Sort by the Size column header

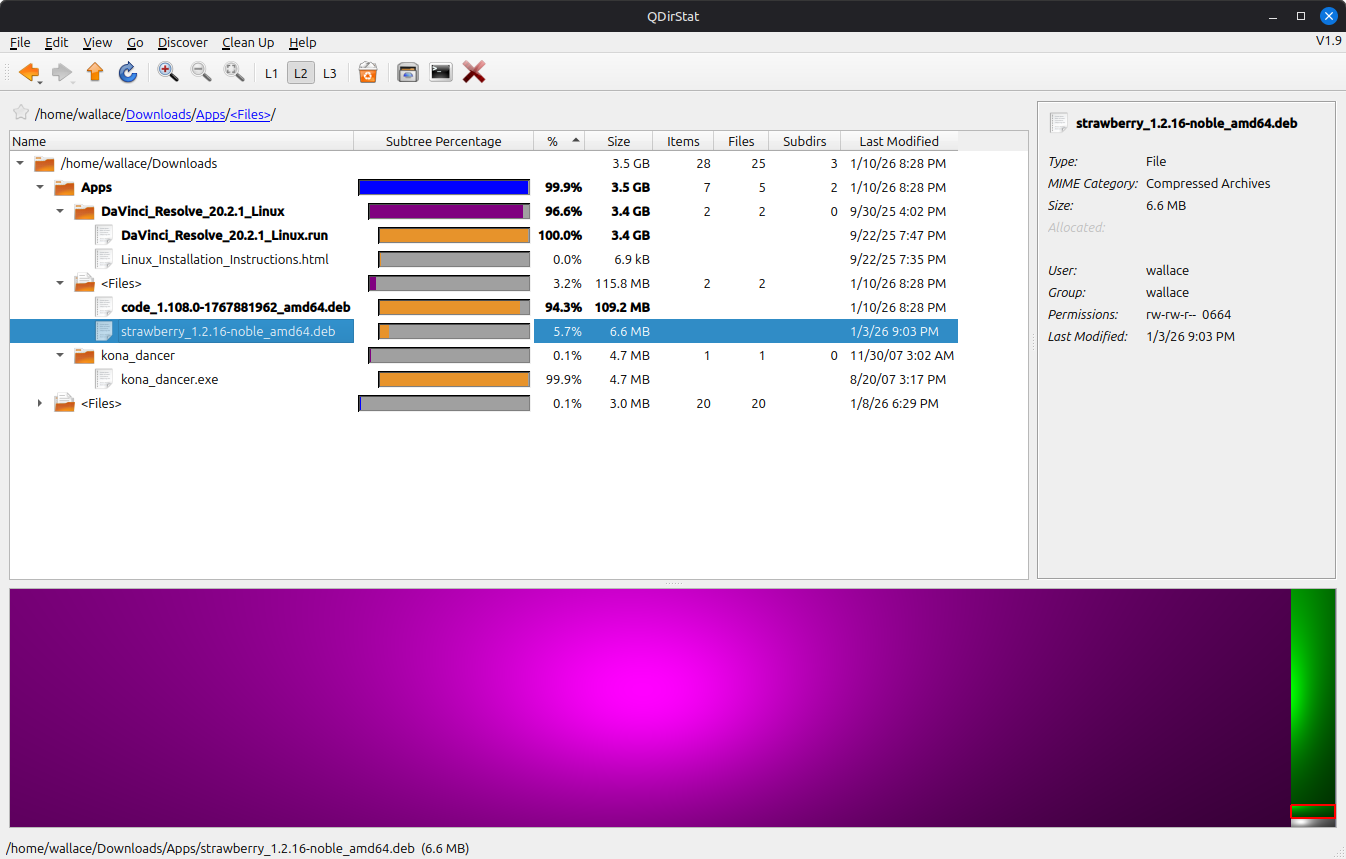coord(618,141)
